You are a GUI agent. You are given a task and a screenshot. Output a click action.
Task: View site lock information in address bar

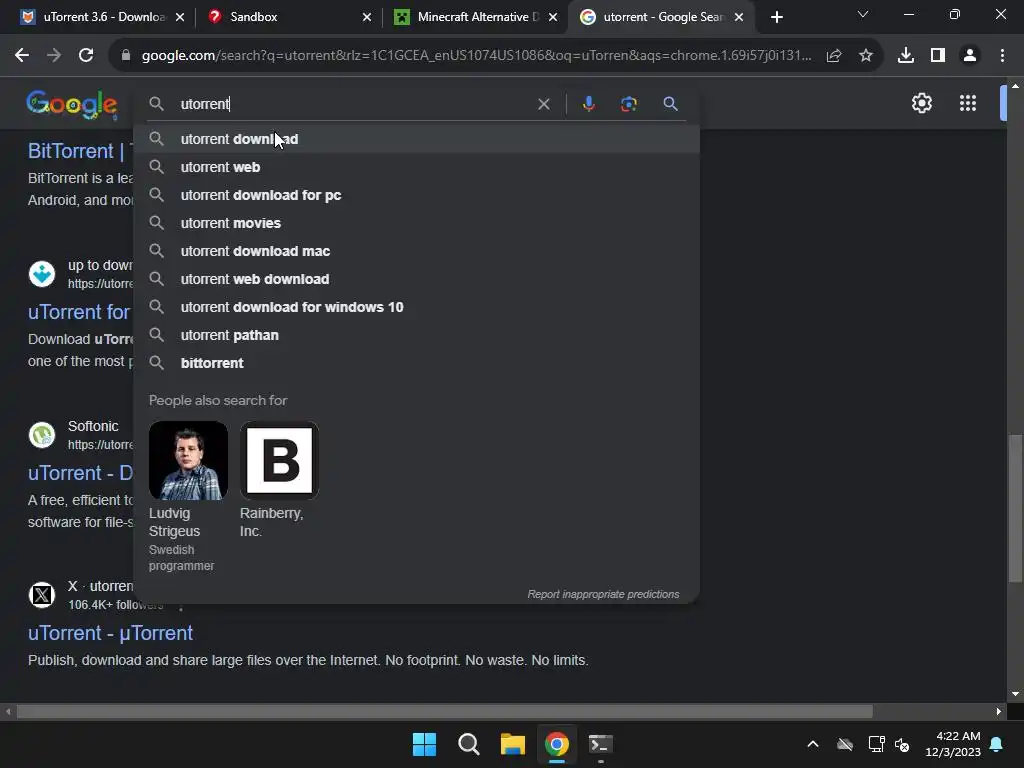(126, 56)
